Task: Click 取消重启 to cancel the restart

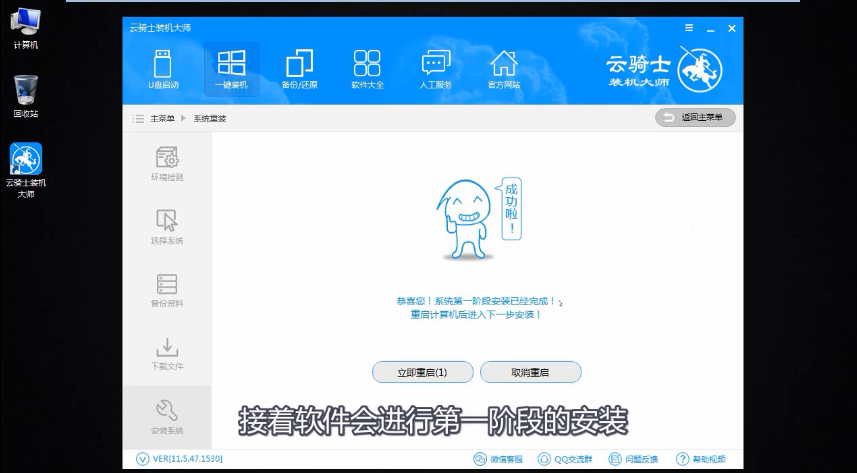Action: (x=530, y=372)
